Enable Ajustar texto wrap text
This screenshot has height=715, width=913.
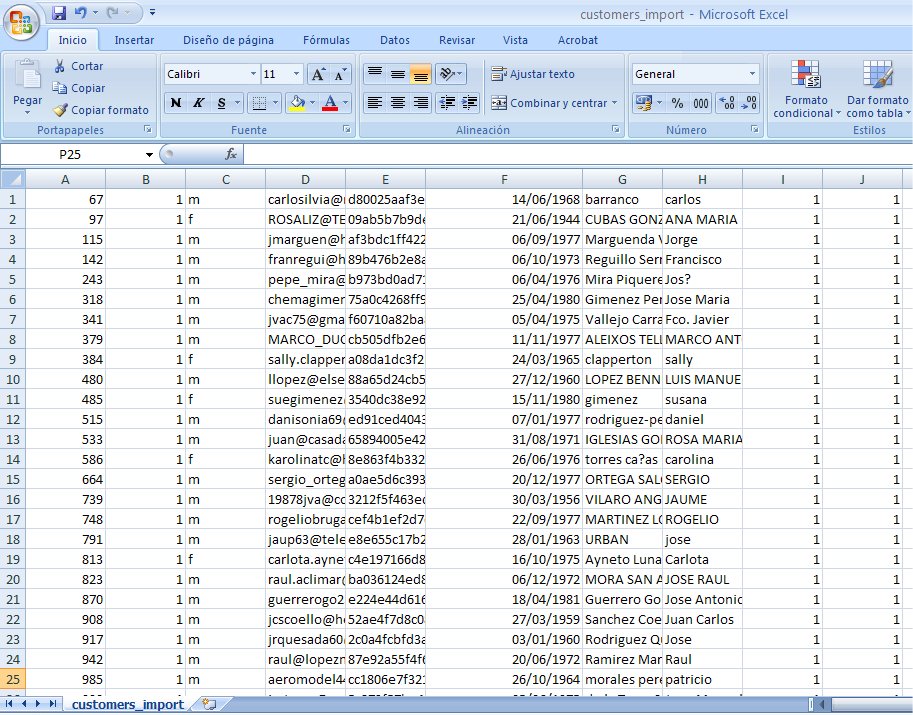point(533,74)
